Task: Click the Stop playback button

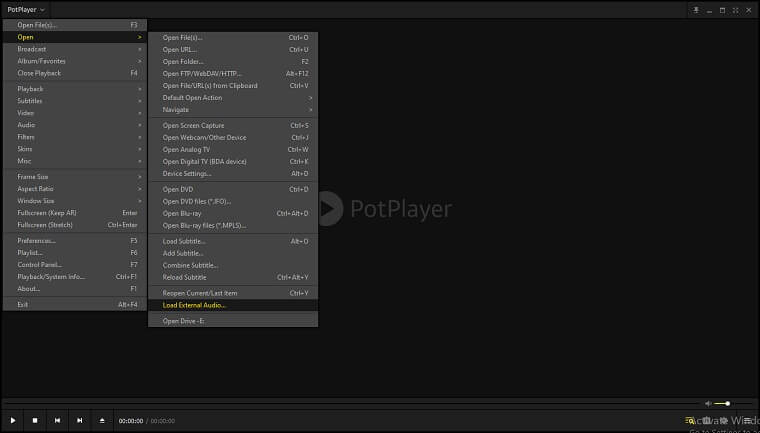Action: [35, 420]
